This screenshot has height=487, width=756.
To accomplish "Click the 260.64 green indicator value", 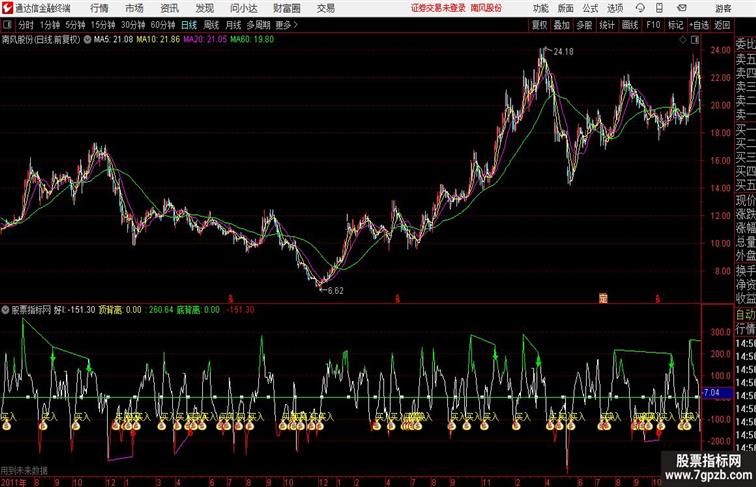I will pyautogui.click(x=161, y=310).
